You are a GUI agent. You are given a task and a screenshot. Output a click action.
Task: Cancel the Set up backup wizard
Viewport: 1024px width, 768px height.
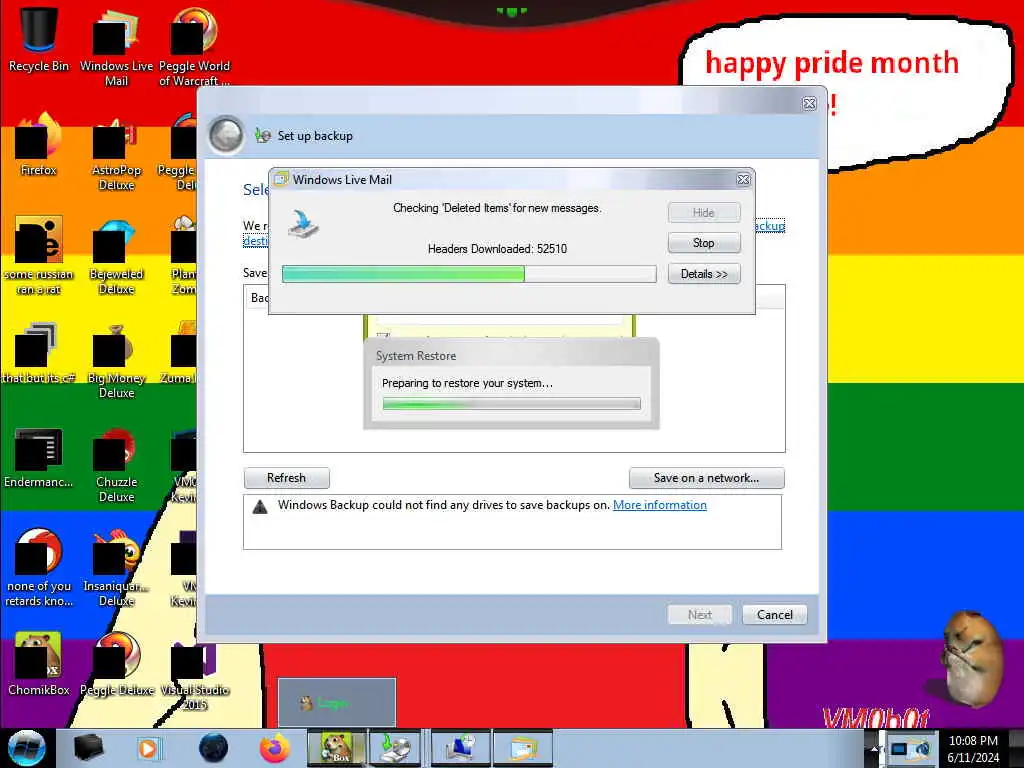(775, 615)
